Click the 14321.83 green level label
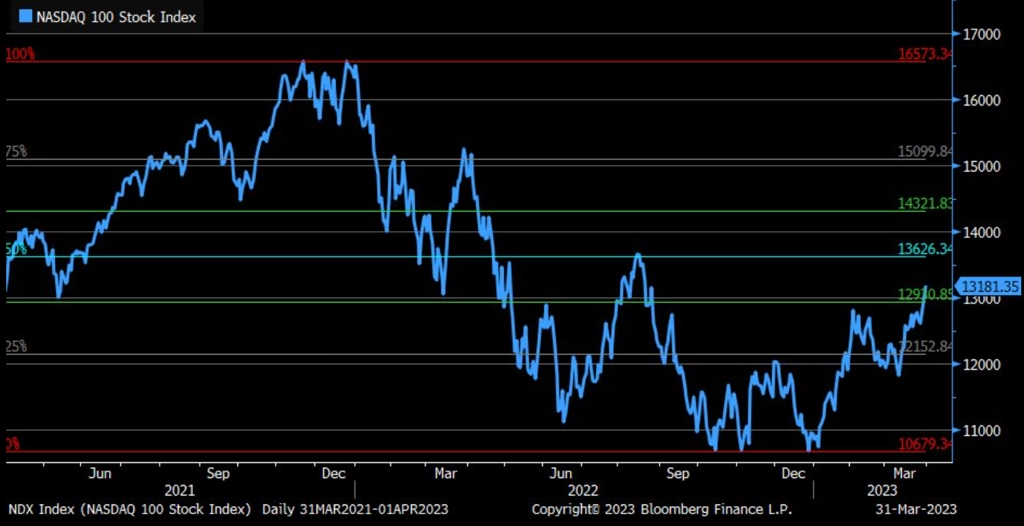 coord(923,203)
